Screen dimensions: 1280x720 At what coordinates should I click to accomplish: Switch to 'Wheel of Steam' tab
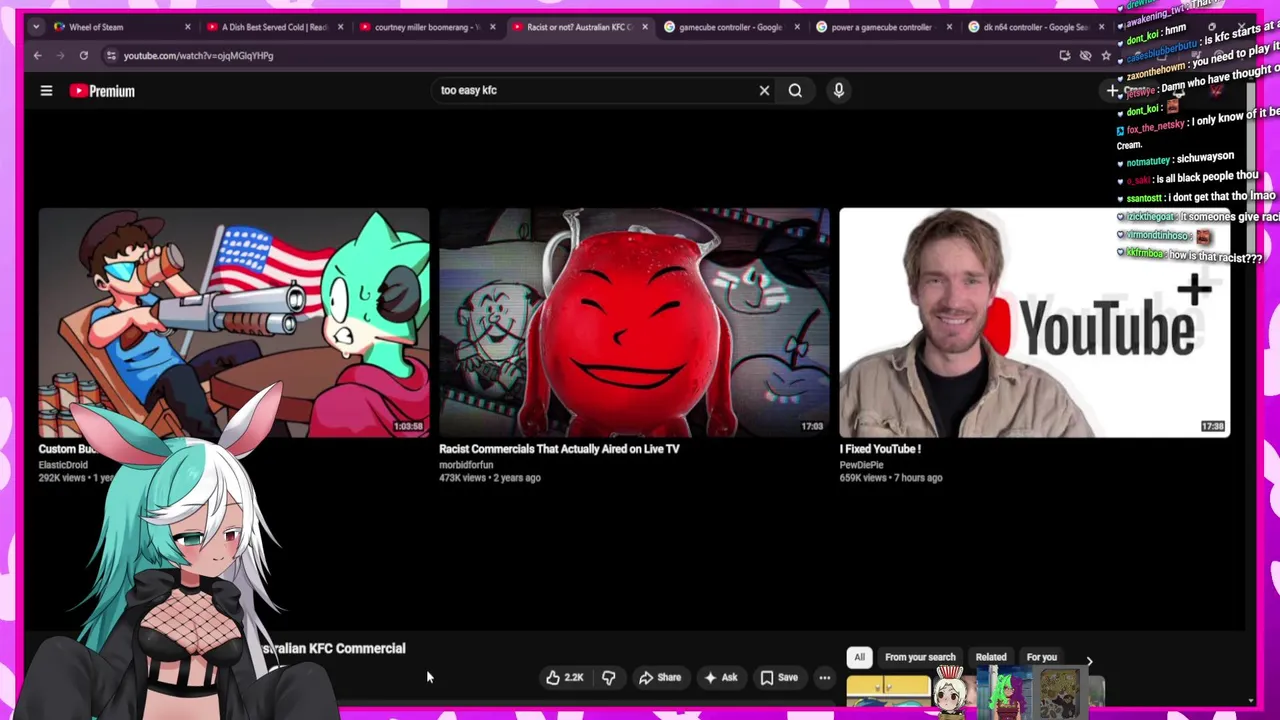click(120, 27)
